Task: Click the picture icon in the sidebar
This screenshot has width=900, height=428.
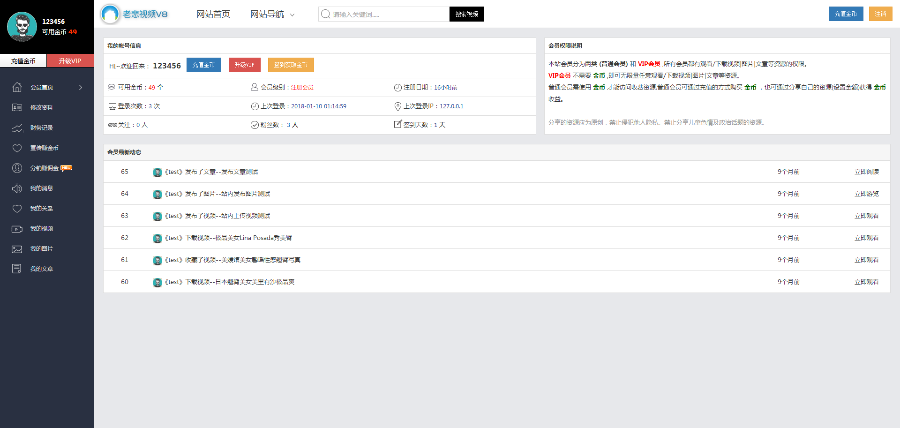Action: (17, 248)
